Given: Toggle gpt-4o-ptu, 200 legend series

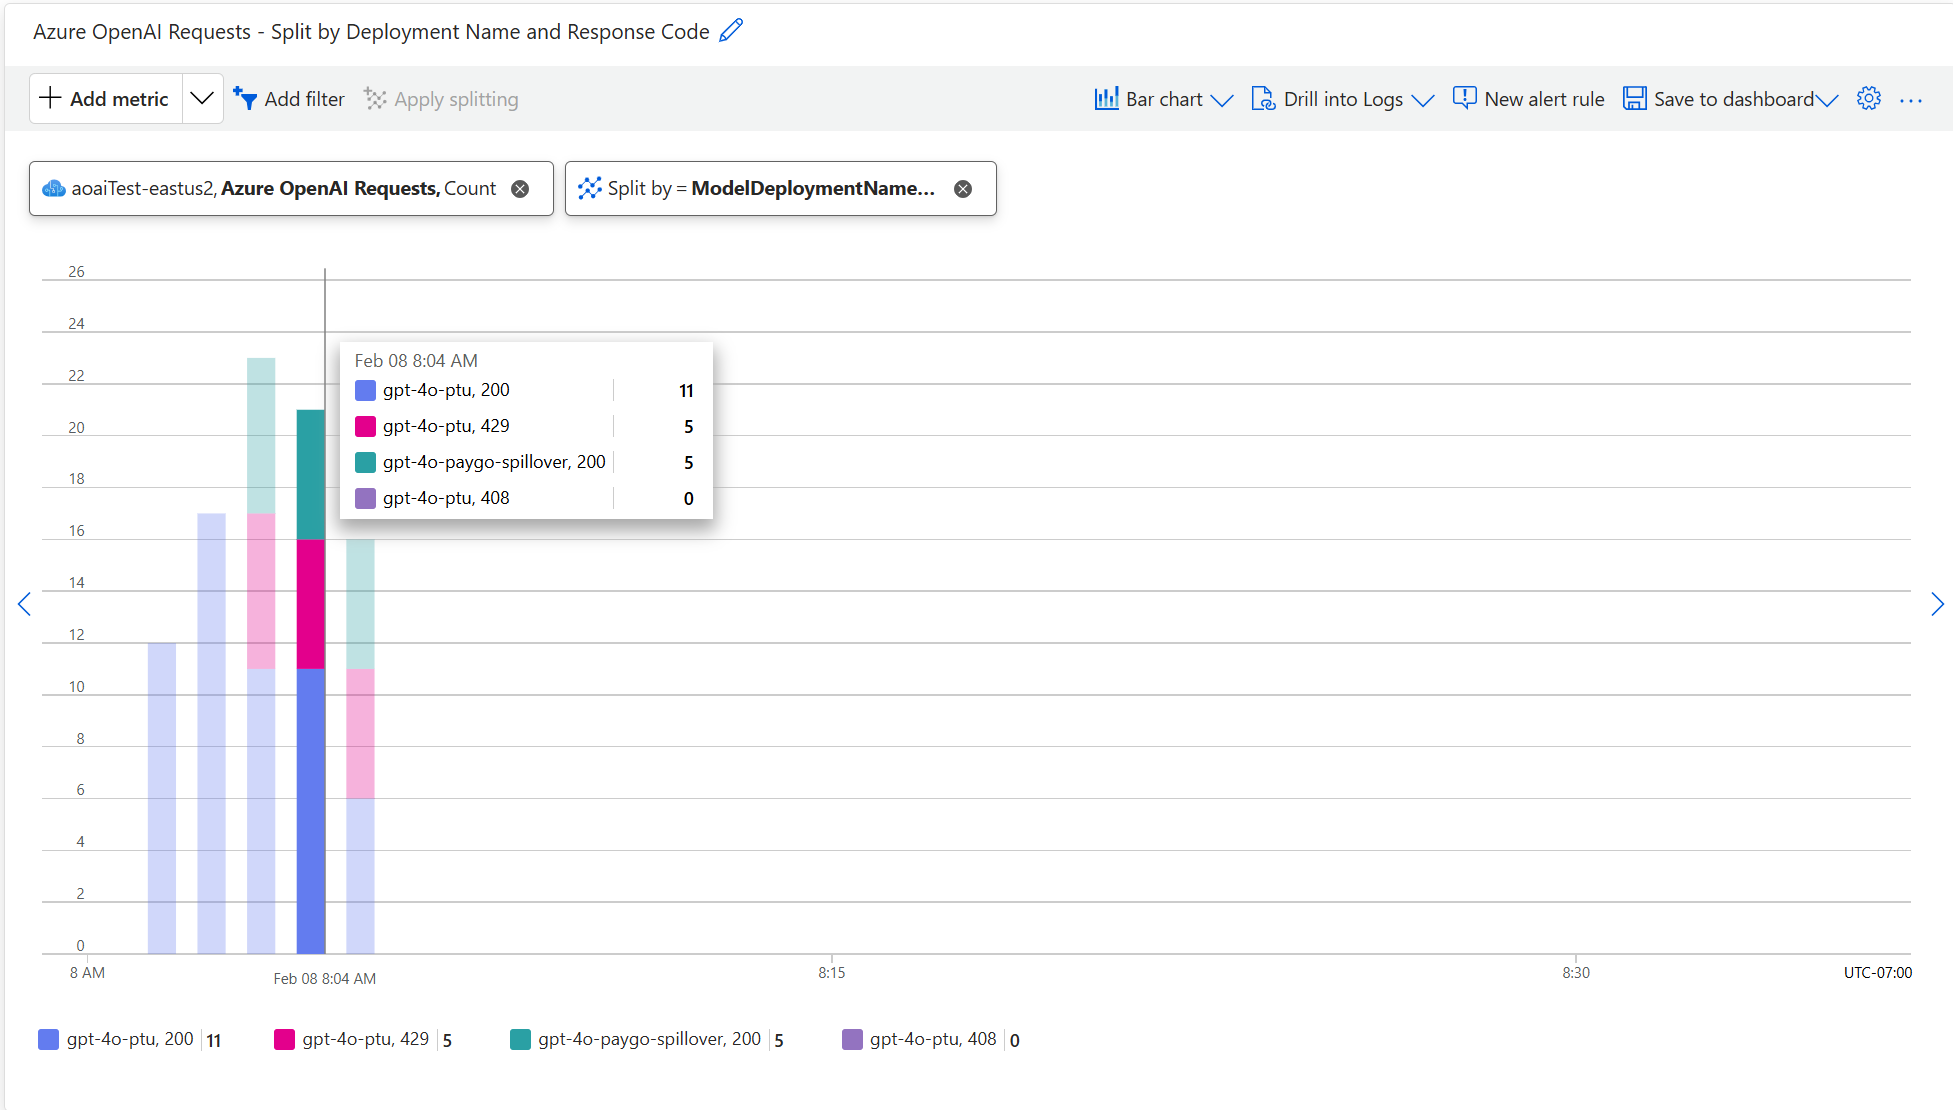Looking at the screenshot, I should click(x=129, y=1040).
